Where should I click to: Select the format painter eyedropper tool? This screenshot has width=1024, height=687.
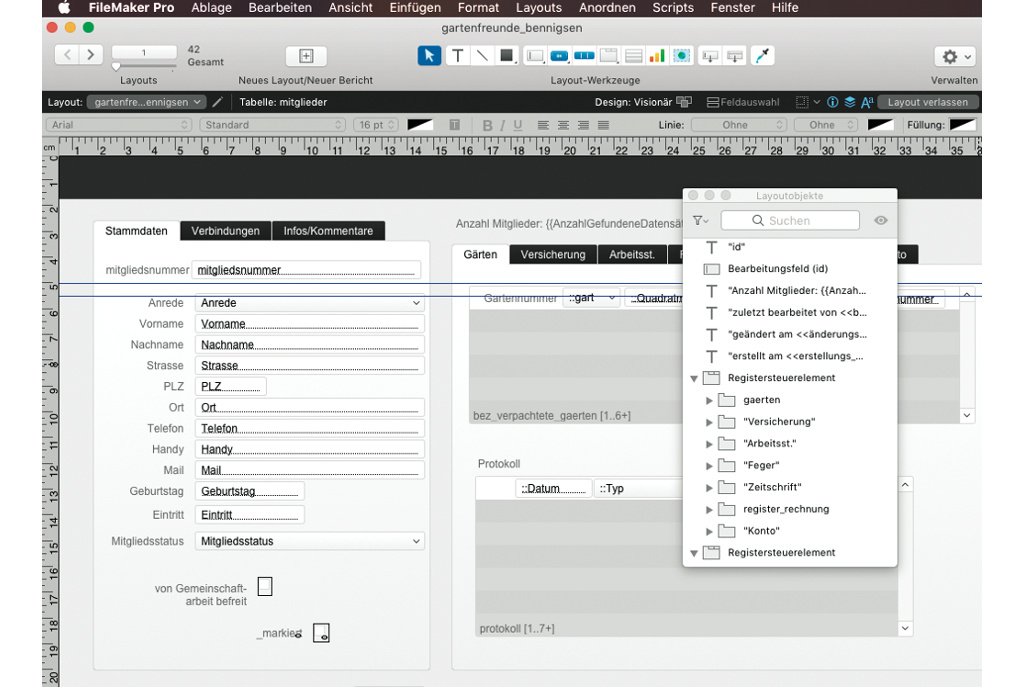pyautogui.click(x=763, y=56)
